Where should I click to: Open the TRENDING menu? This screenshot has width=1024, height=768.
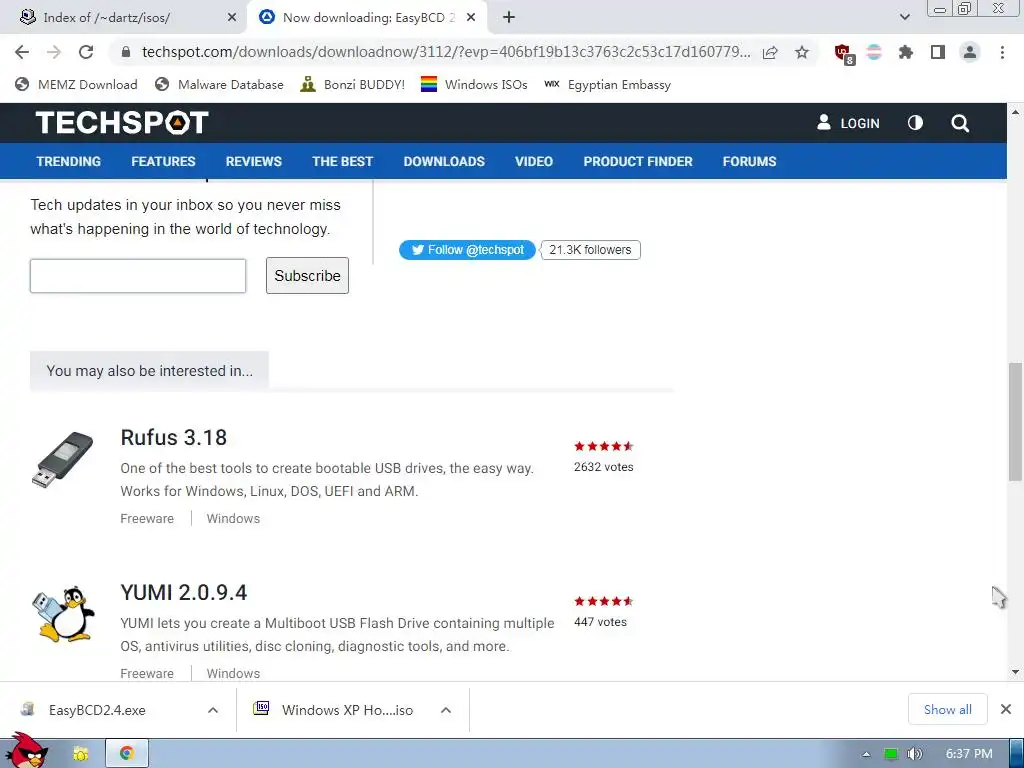pyautogui.click(x=69, y=161)
